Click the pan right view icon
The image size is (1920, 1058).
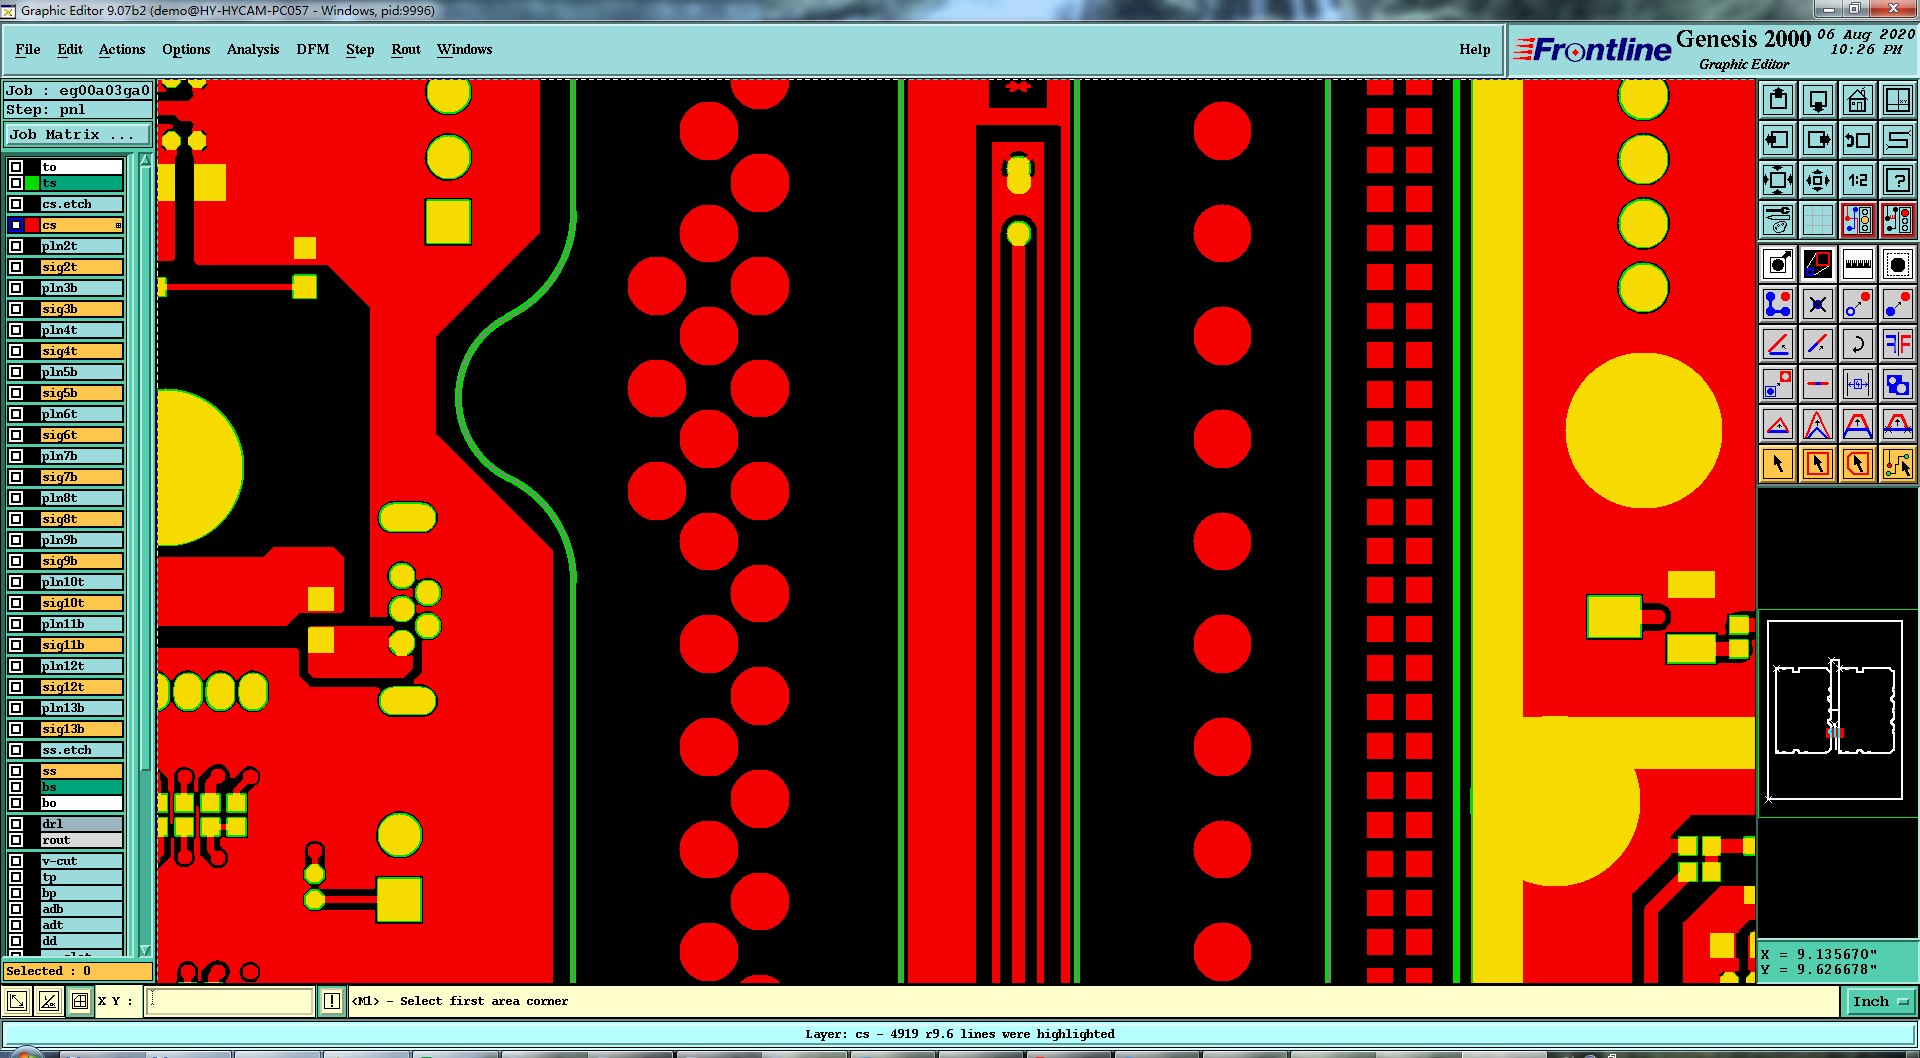click(x=1818, y=140)
